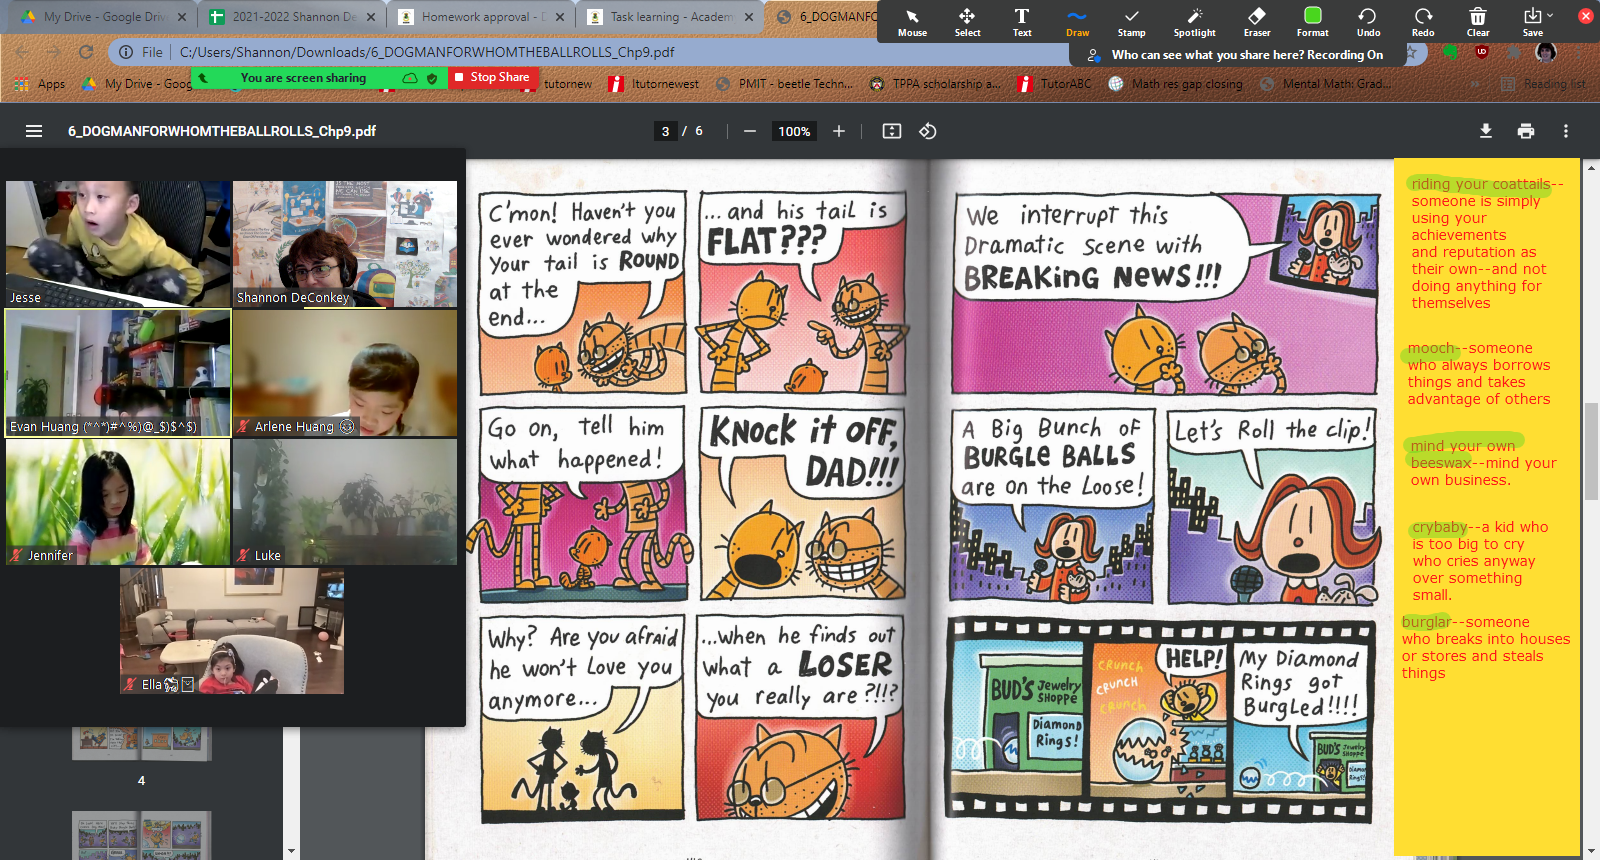Download the PDF file
The width and height of the screenshot is (1600, 860).
pyautogui.click(x=1486, y=131)
